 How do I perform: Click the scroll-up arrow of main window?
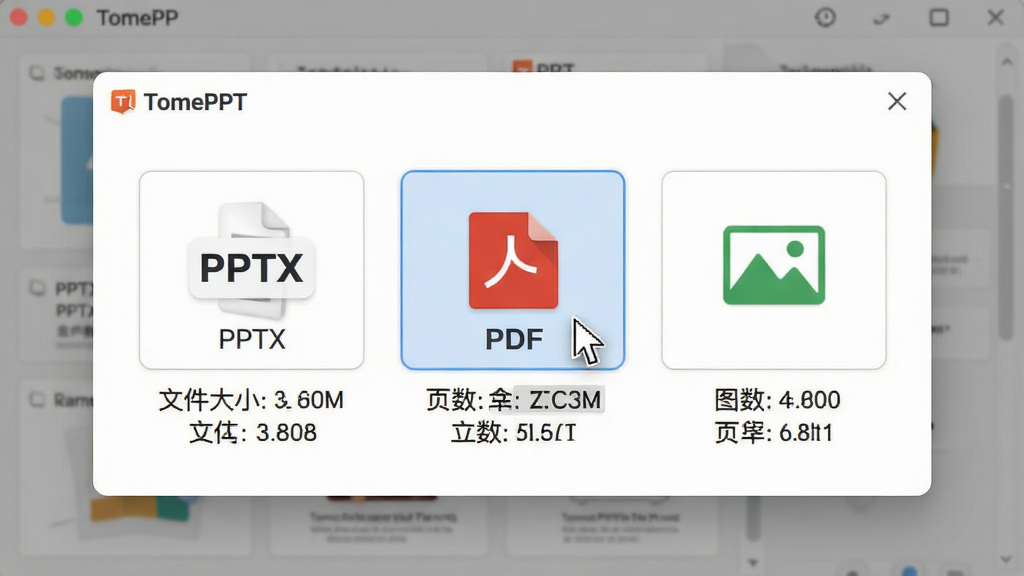pos(1006,61)
